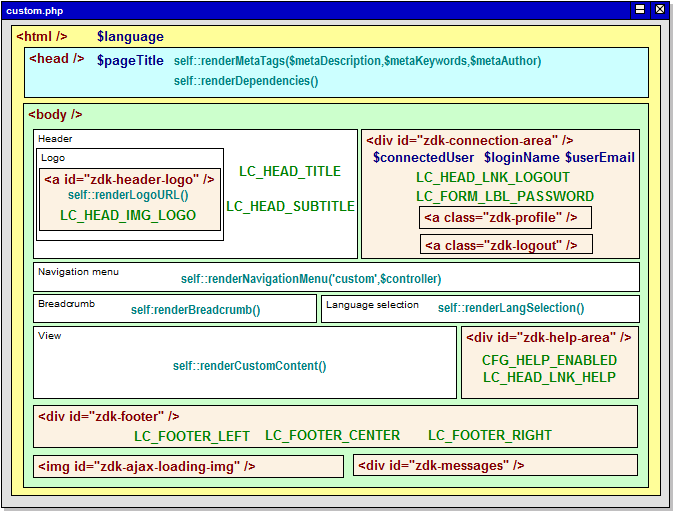Click the LC_HEAD_LNK_HELP constant
This screenshot has height=511, width=673.
549,377
